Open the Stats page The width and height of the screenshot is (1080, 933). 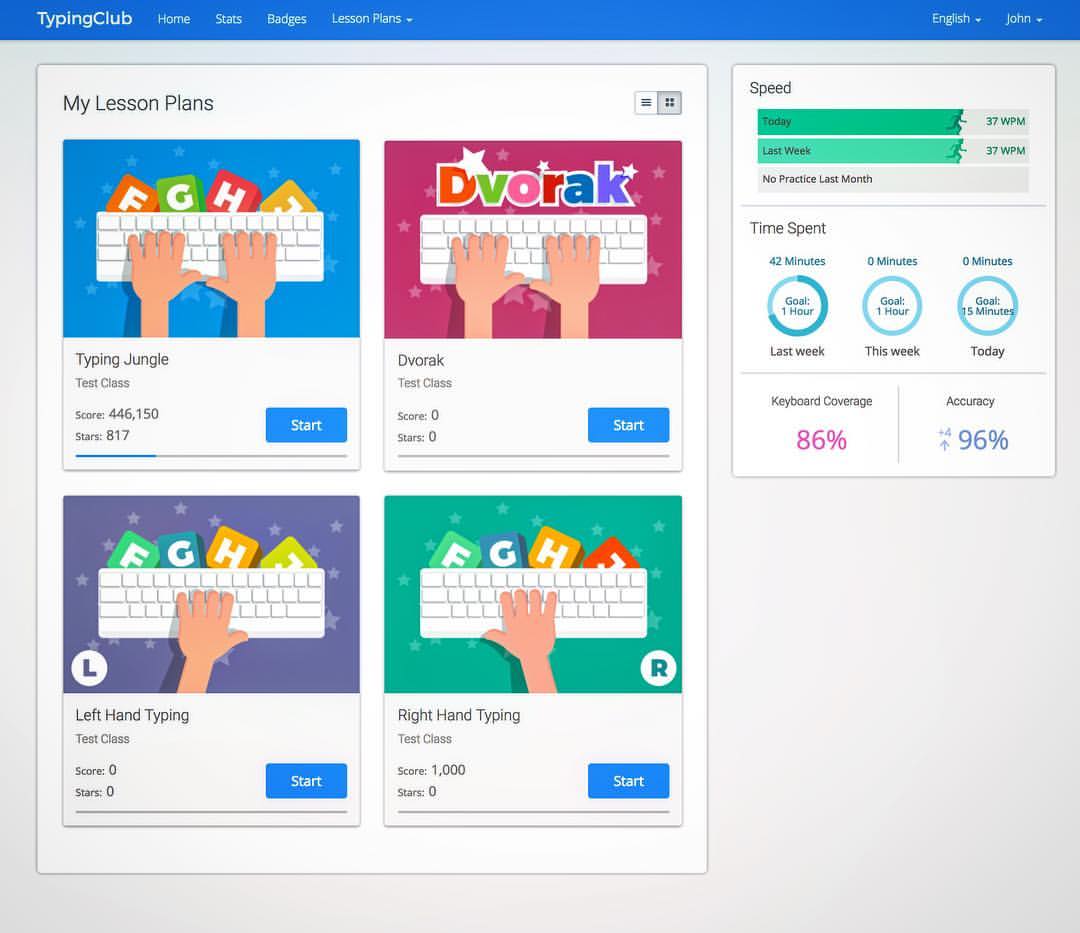pyautogui.click(x=228, y=19)
